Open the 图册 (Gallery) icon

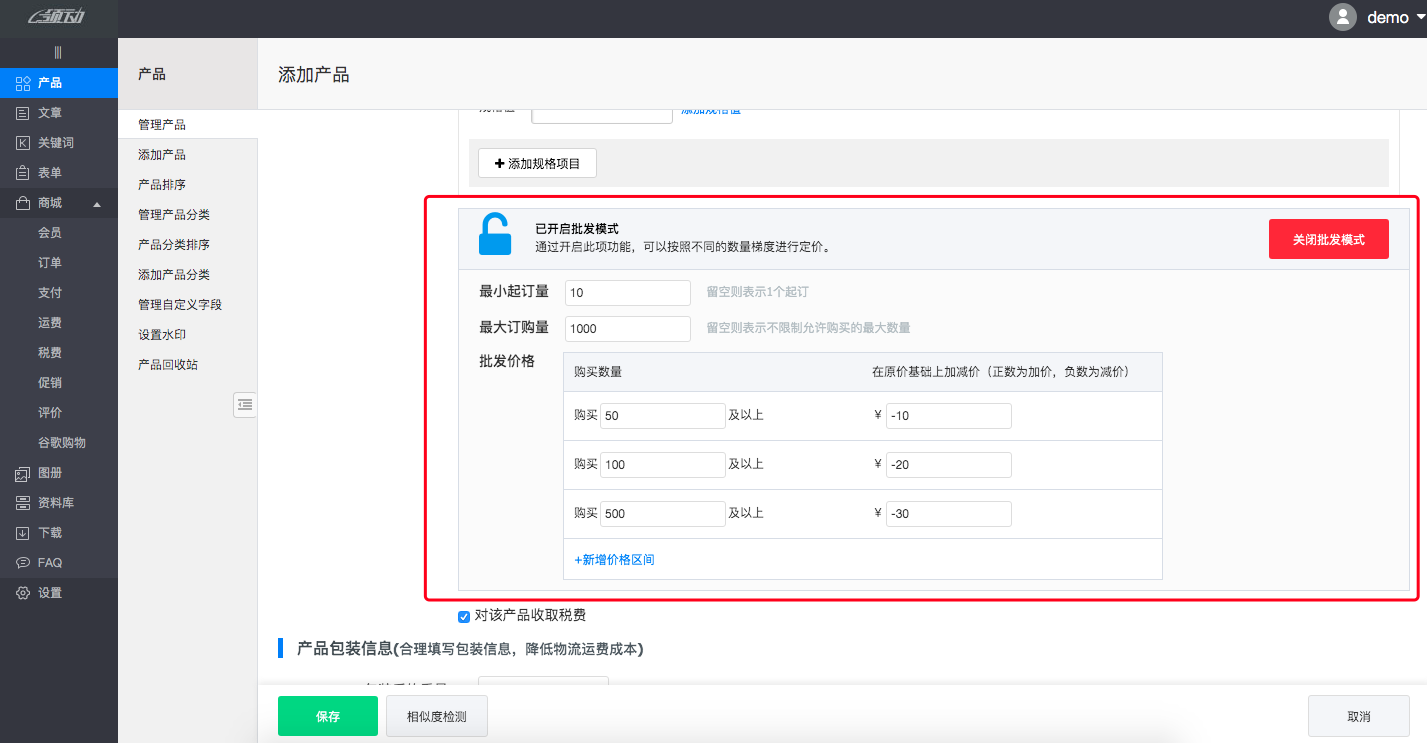[x=23, y=472]
